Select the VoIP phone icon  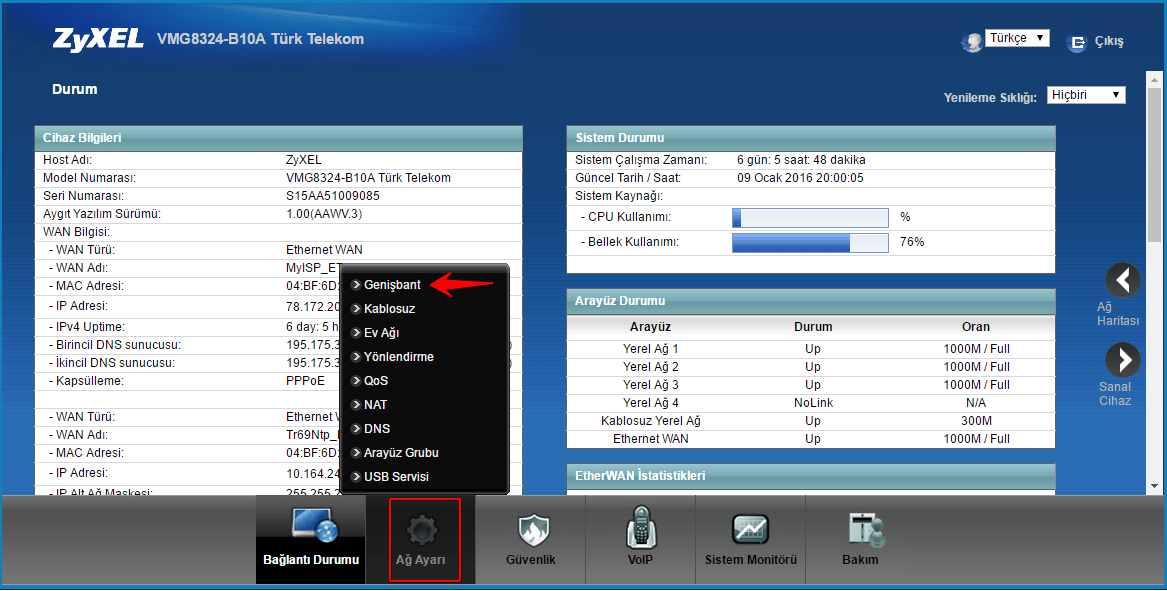640,527
